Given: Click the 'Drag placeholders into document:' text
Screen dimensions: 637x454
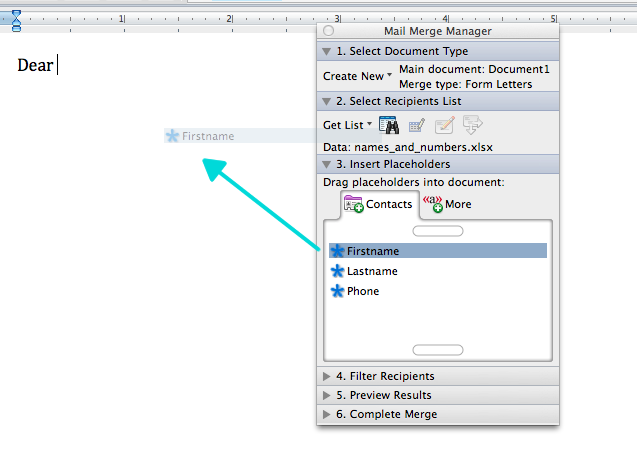Looking at the screenshot, I should coord(414,182).
